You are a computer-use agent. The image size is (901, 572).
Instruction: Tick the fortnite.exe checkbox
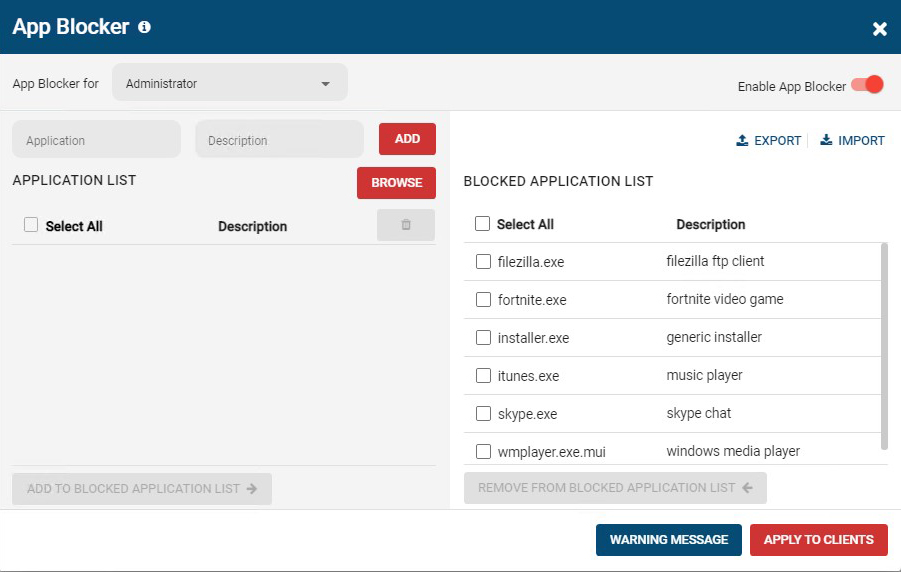tap(483, 300)
